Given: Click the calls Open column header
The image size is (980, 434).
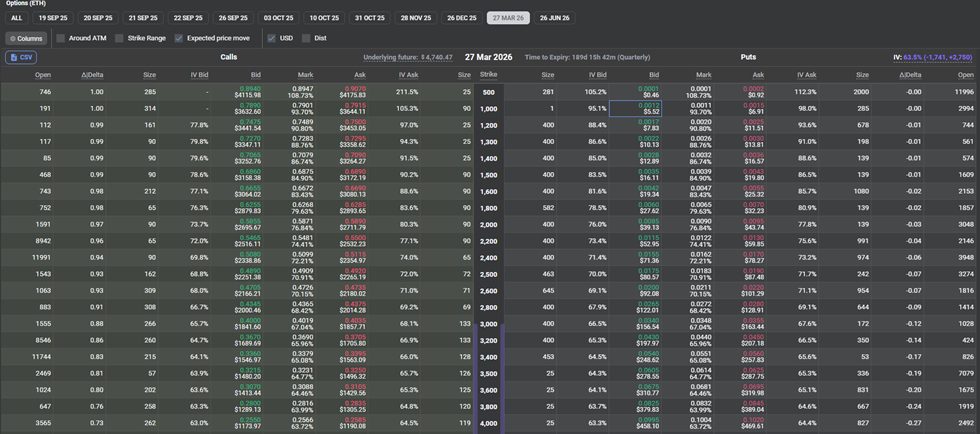Looking at the screenshot, I should click(43, 74).
